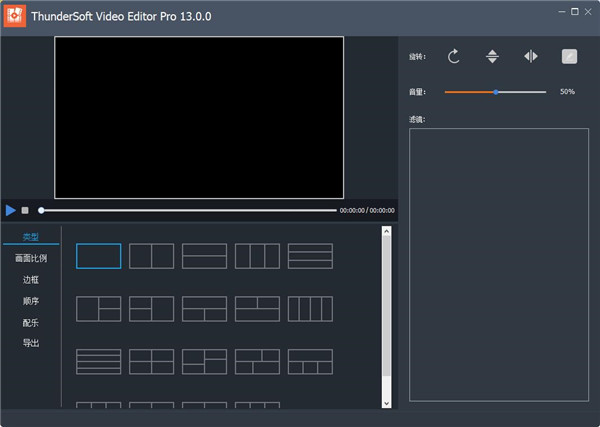Click the flip vertical icon

click(x=492, y=57)
